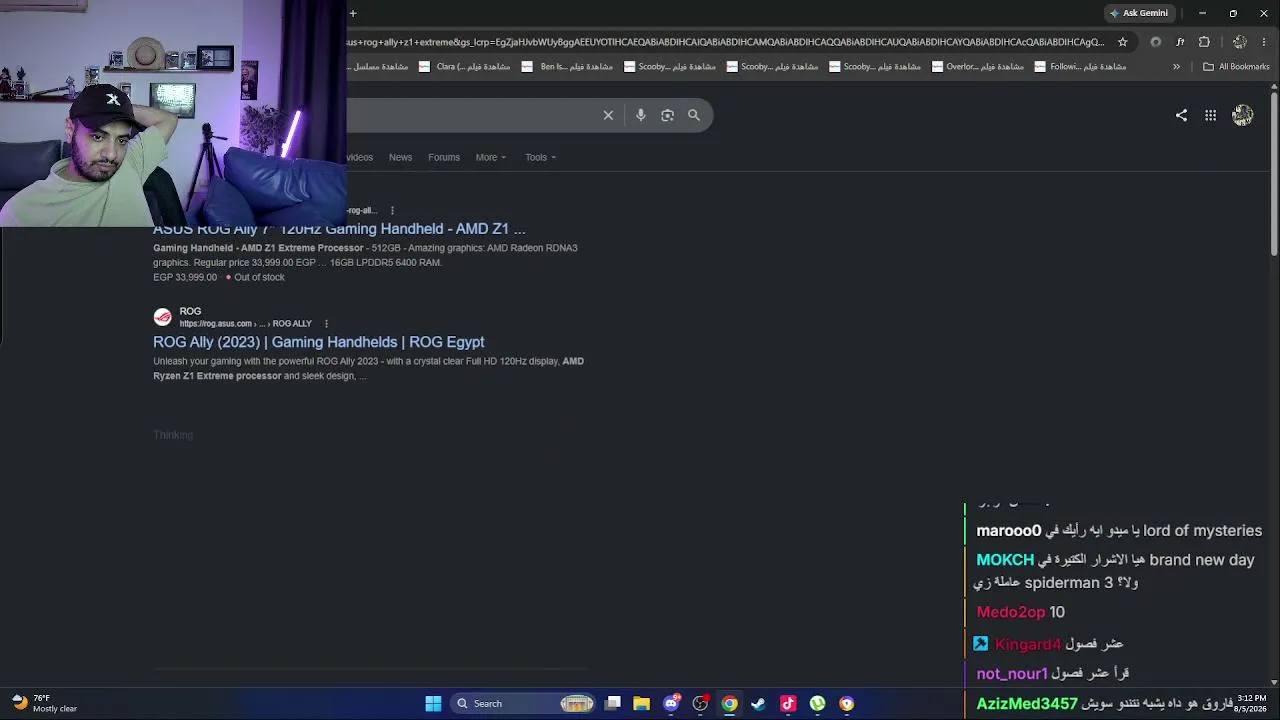Open Chrome's three-dot menu

(1265, 42)
